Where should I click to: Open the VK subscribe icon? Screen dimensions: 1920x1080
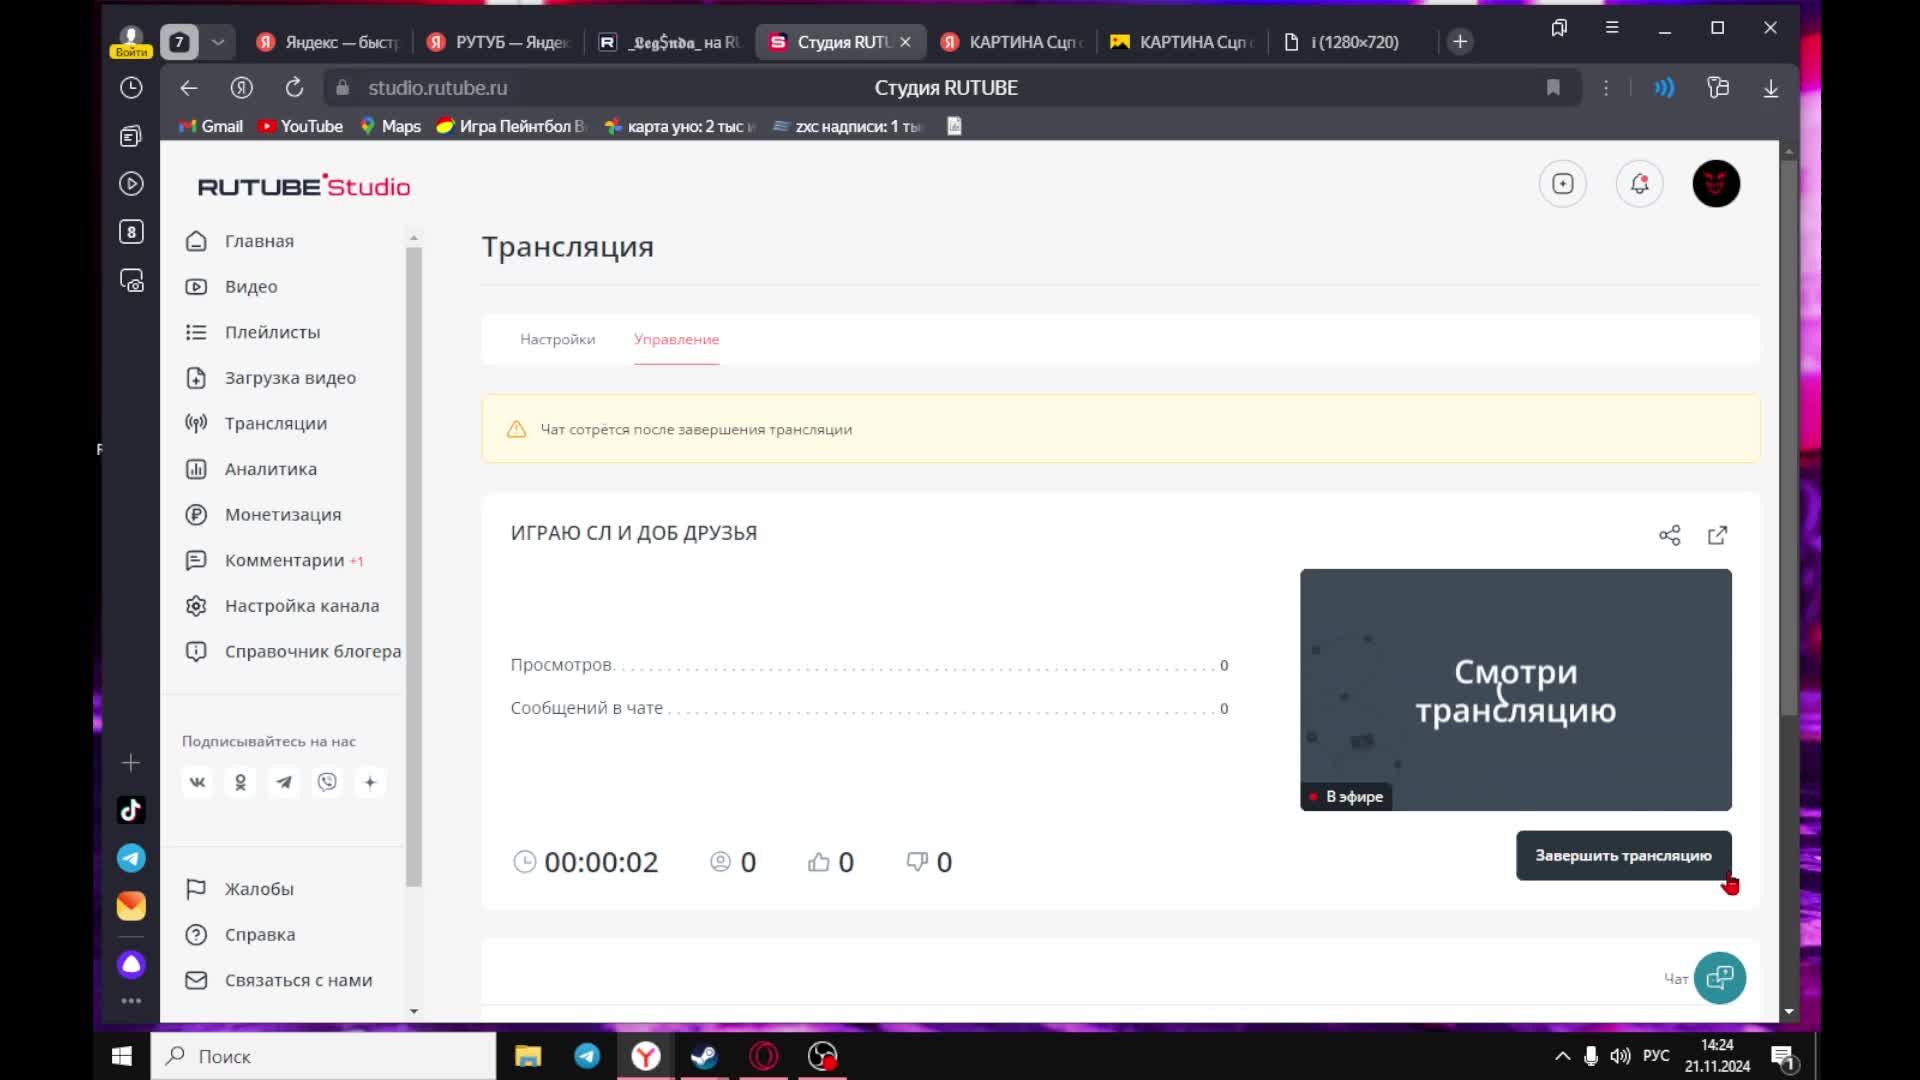197,782
